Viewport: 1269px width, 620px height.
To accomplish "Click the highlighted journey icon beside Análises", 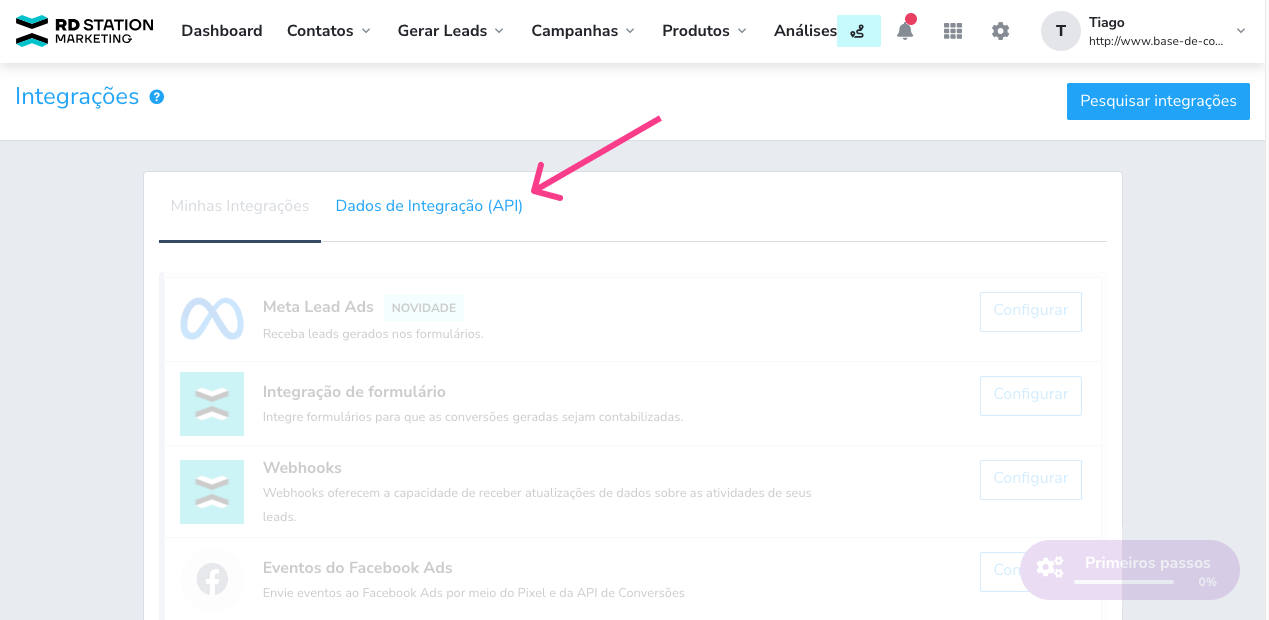I will [x=858, y=31].
